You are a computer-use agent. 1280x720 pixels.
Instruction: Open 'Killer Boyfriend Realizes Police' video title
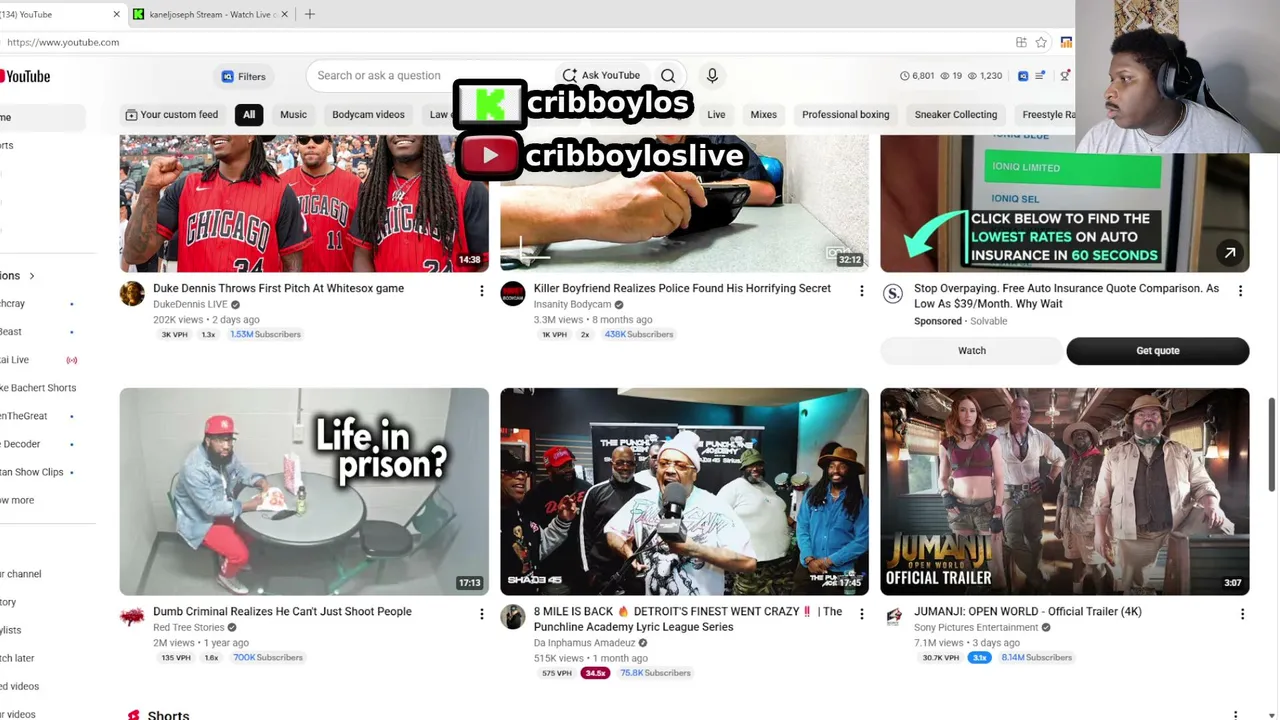682,288
